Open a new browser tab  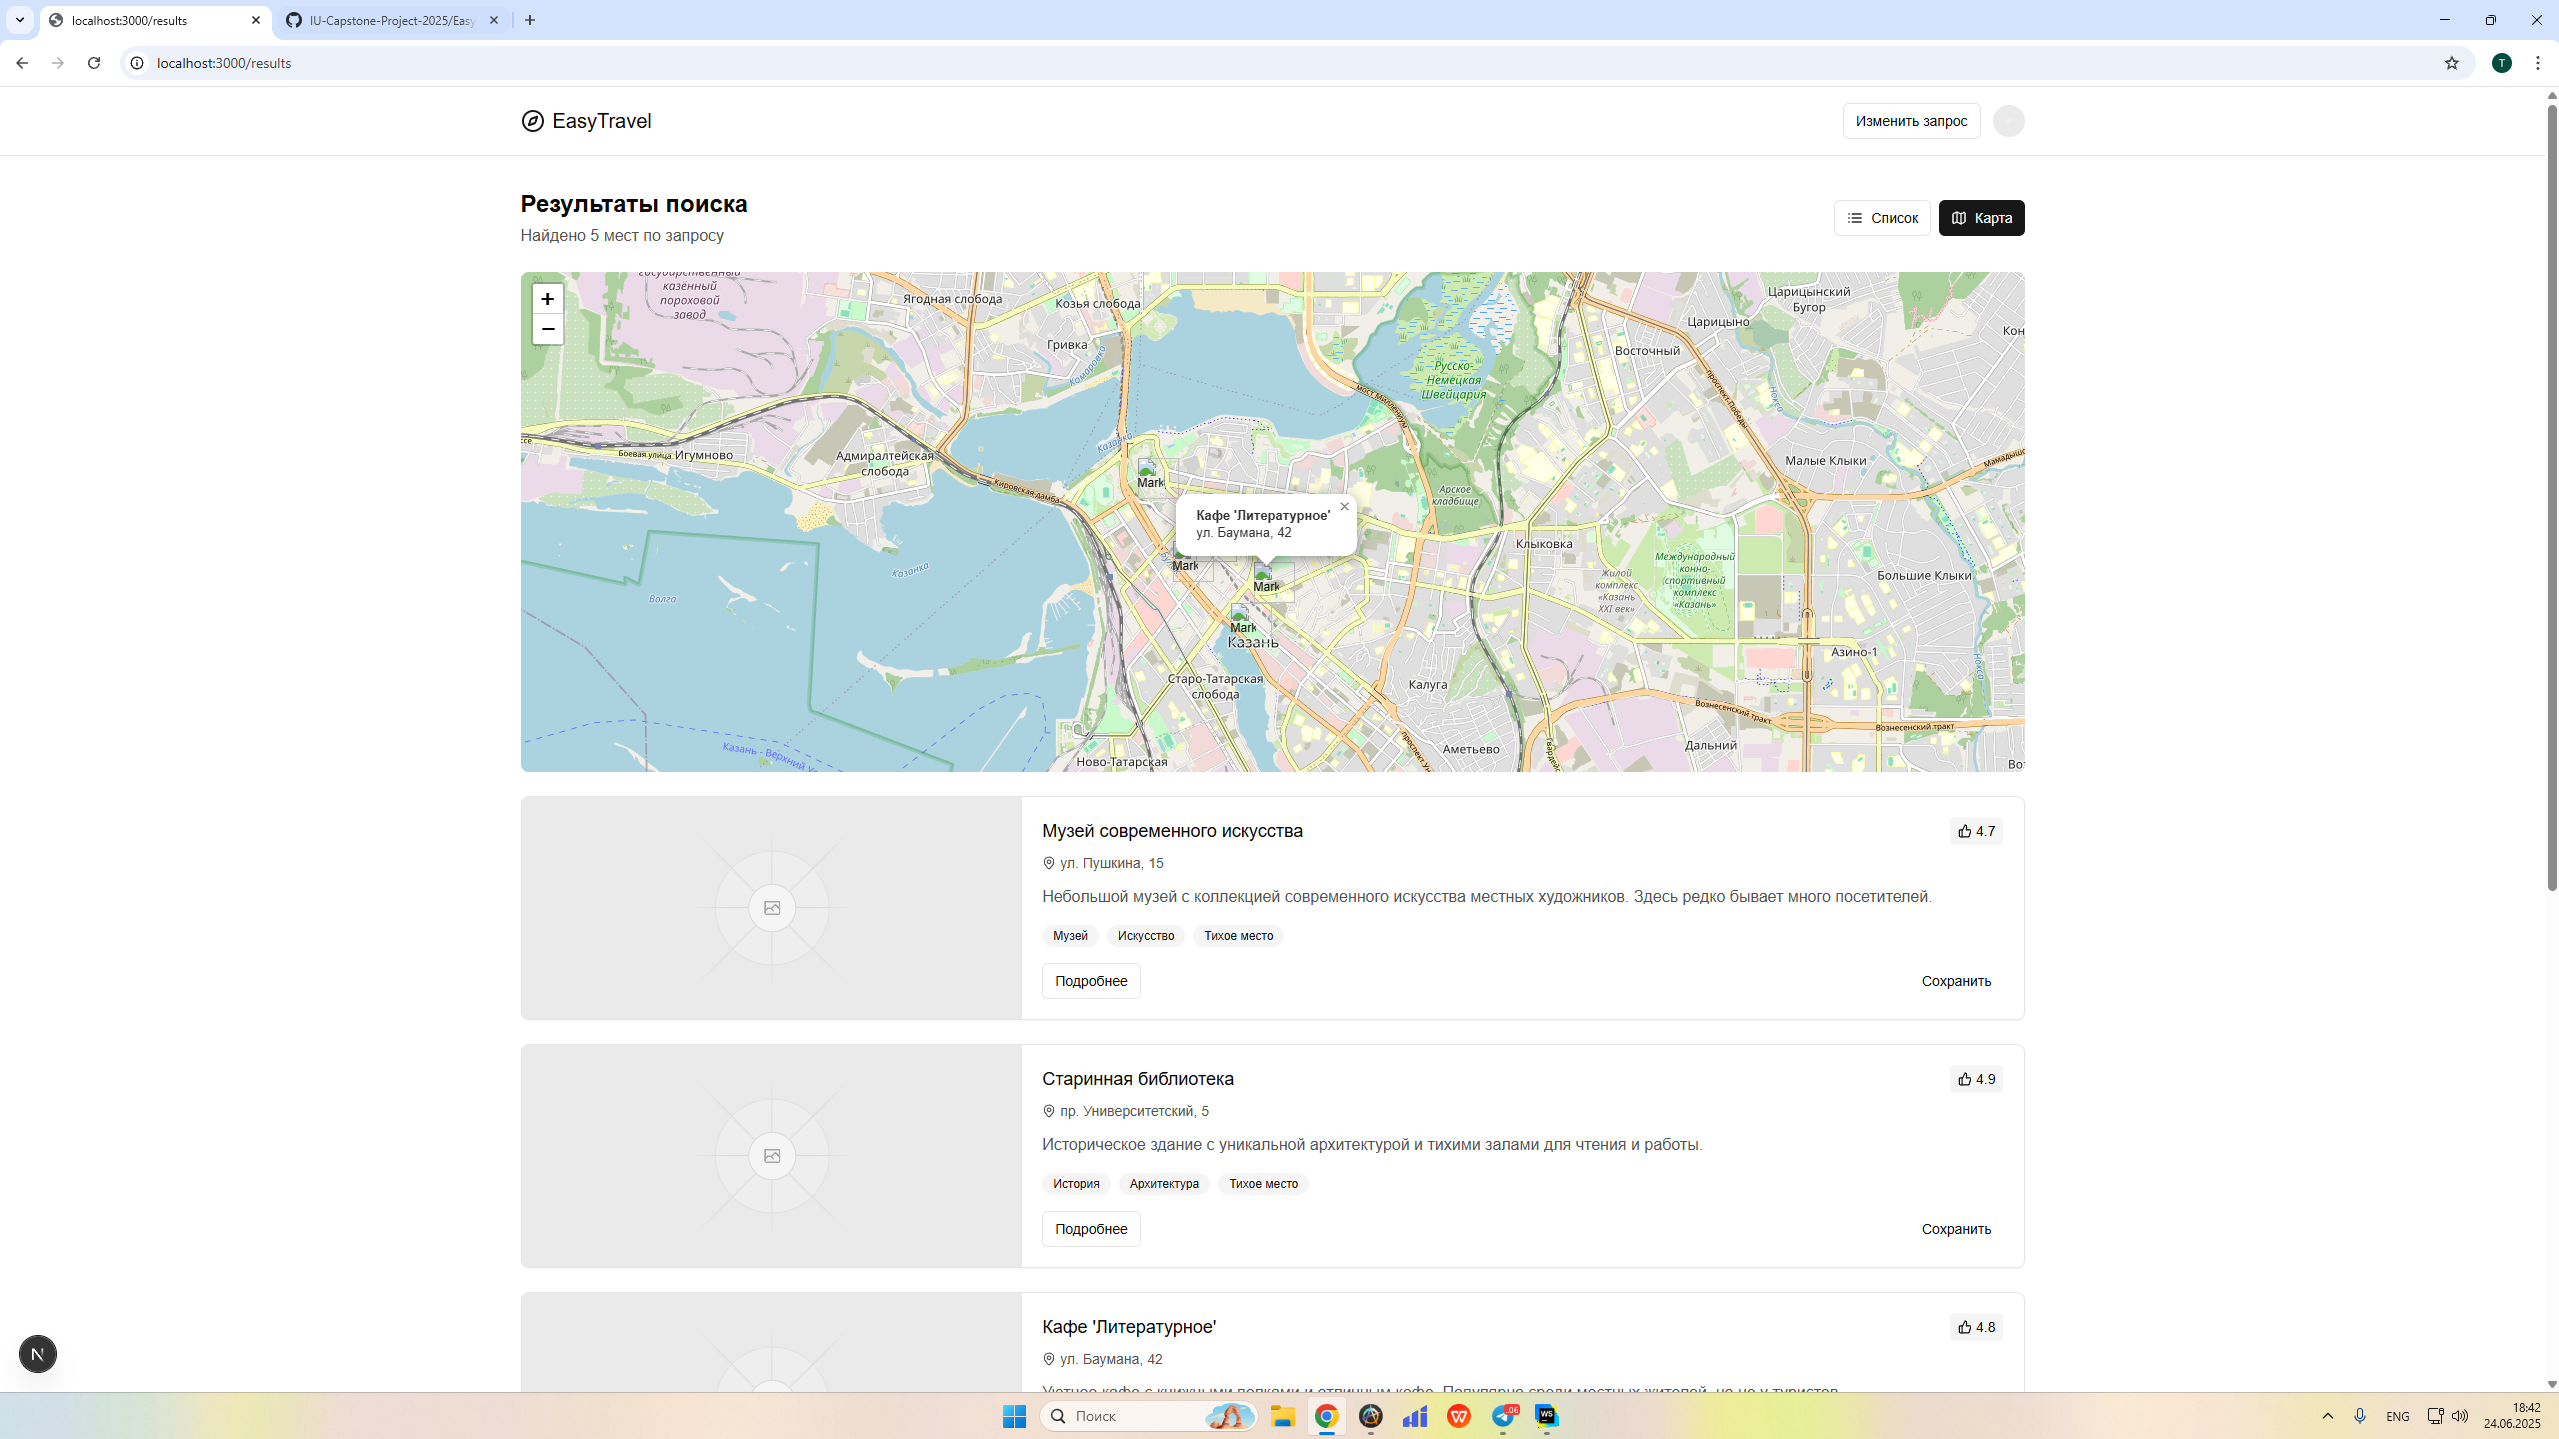[x=530, y=20]
